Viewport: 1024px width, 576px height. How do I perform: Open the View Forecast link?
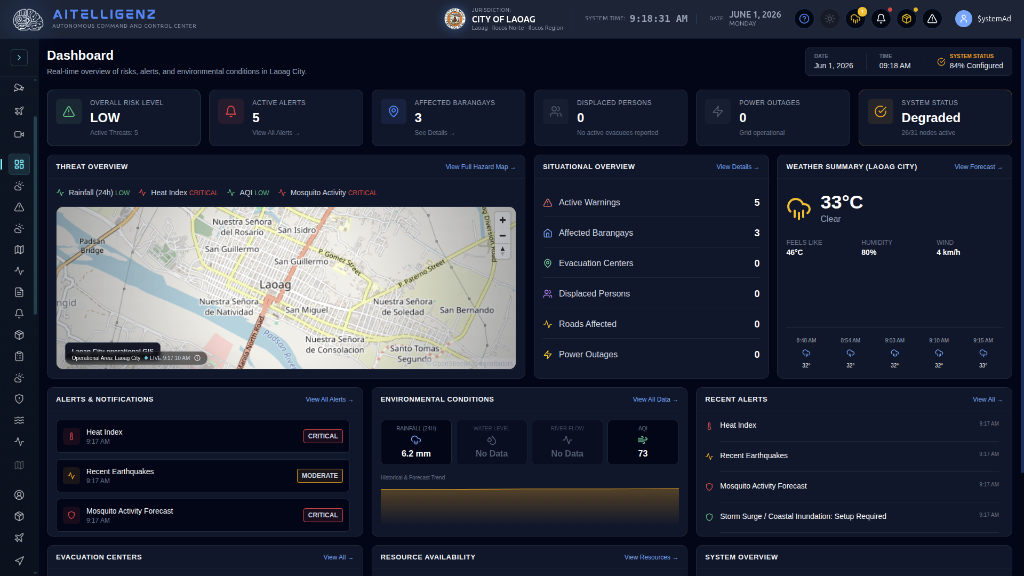point(978,167)
